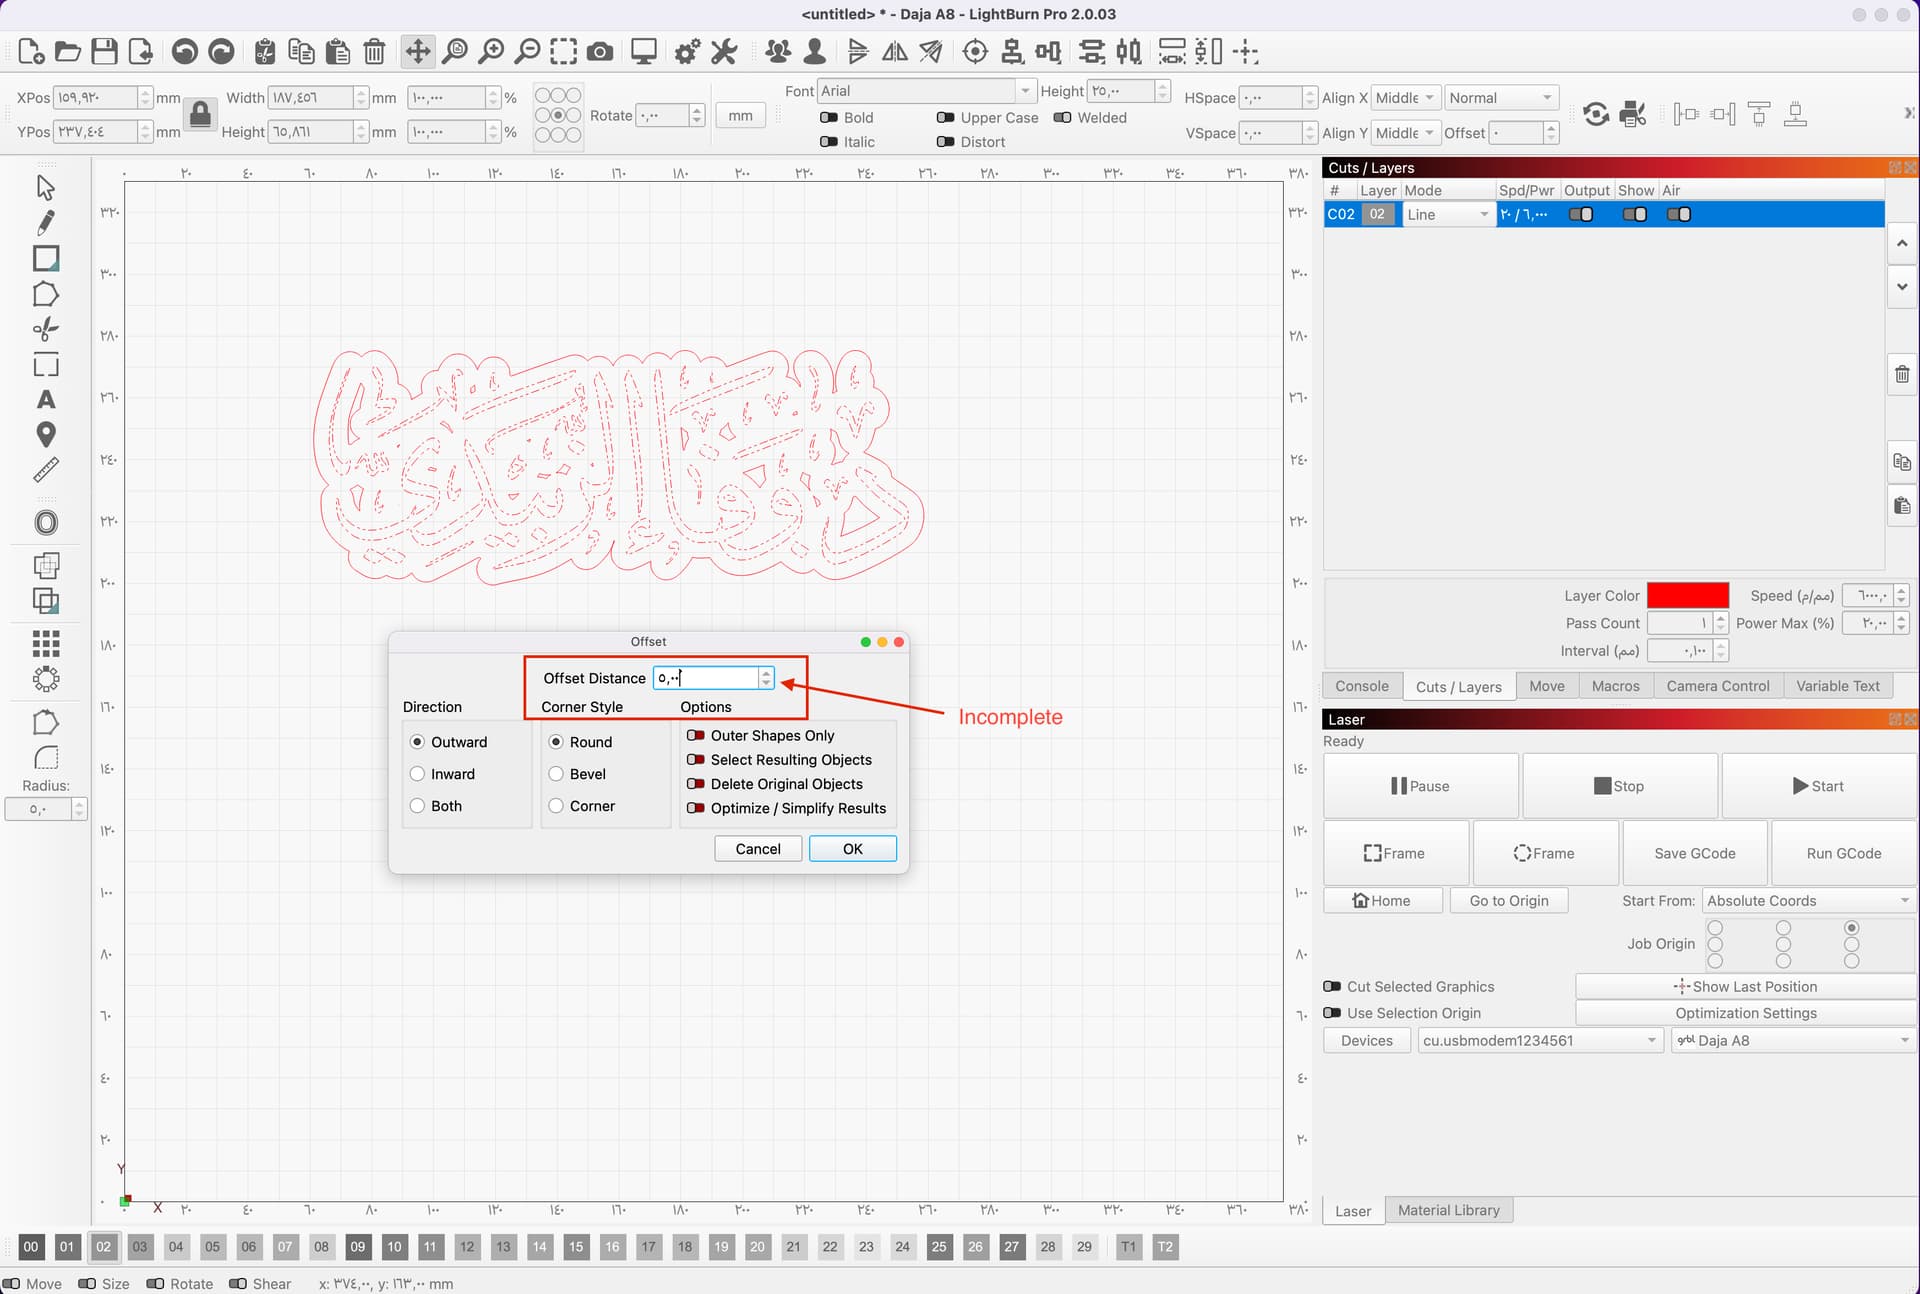Open the Material Library tab
Screen dimensions: 1920x1294
pos(1449,1210)
